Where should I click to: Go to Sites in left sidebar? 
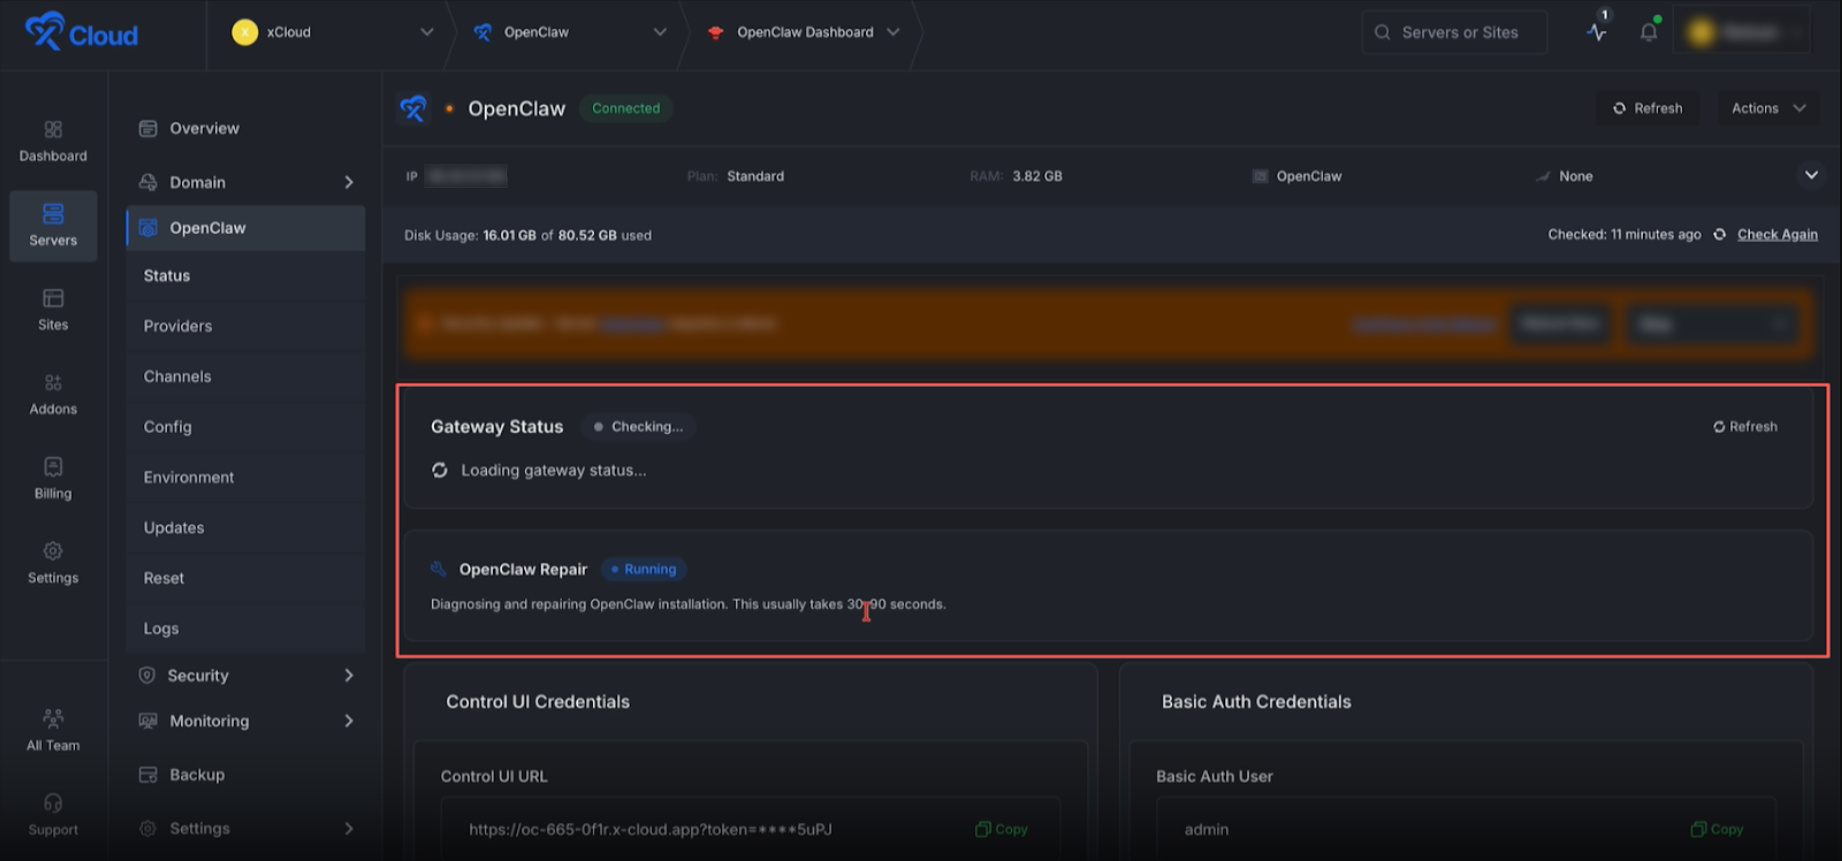53,310
